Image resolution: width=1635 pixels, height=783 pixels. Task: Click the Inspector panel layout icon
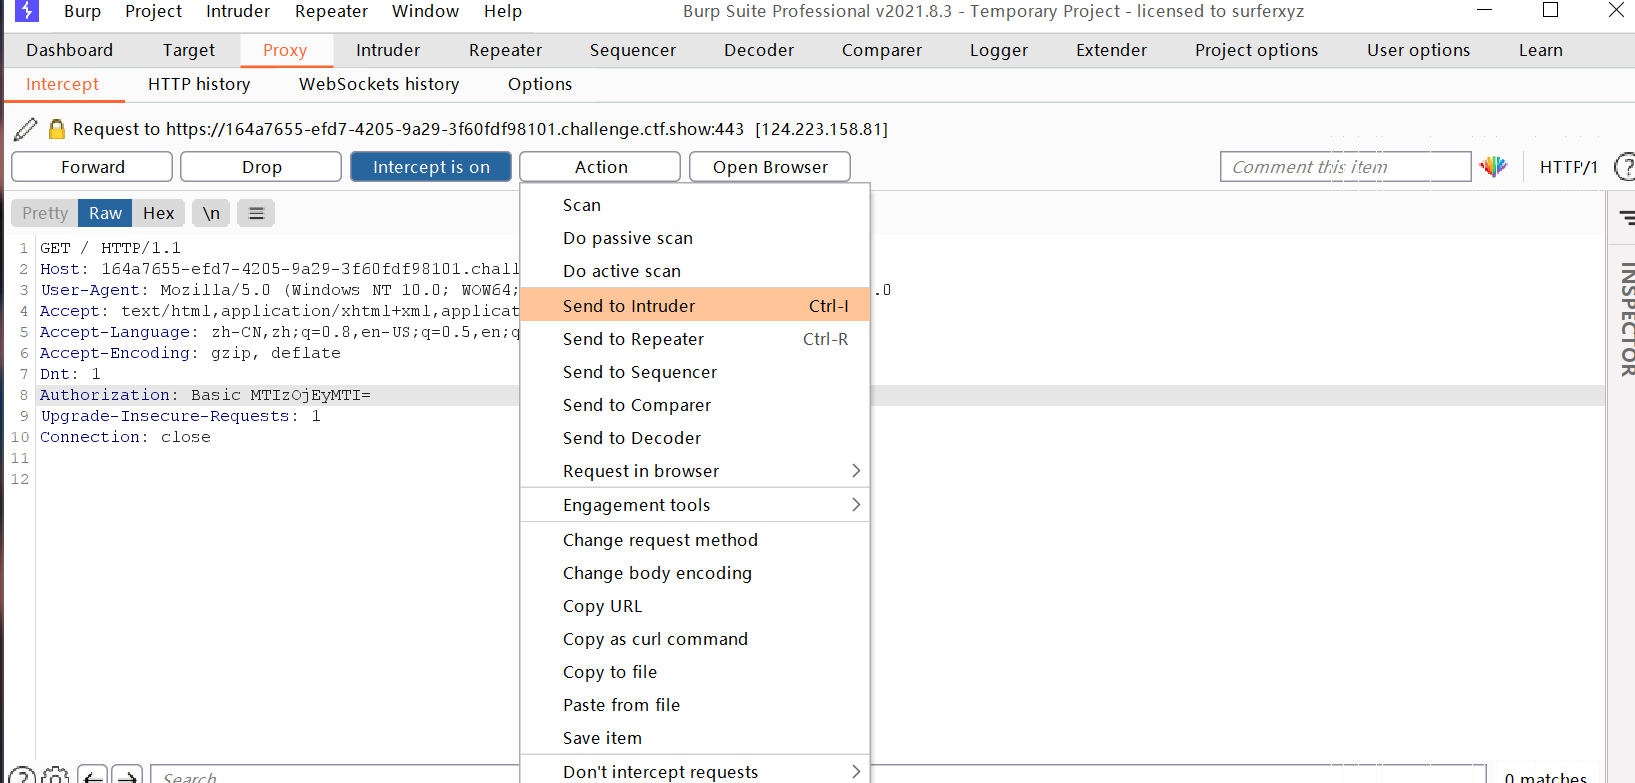click(1627, 217)
